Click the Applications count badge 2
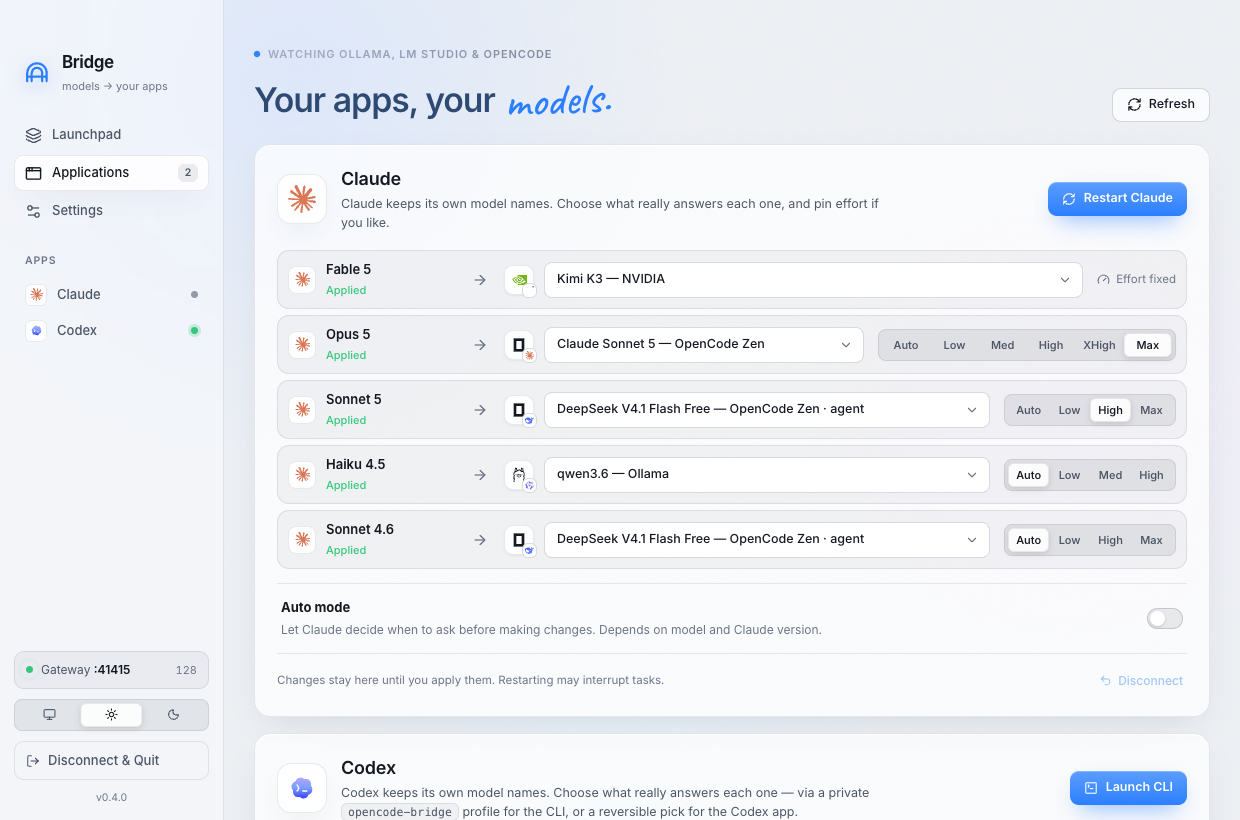 (187, 172)
